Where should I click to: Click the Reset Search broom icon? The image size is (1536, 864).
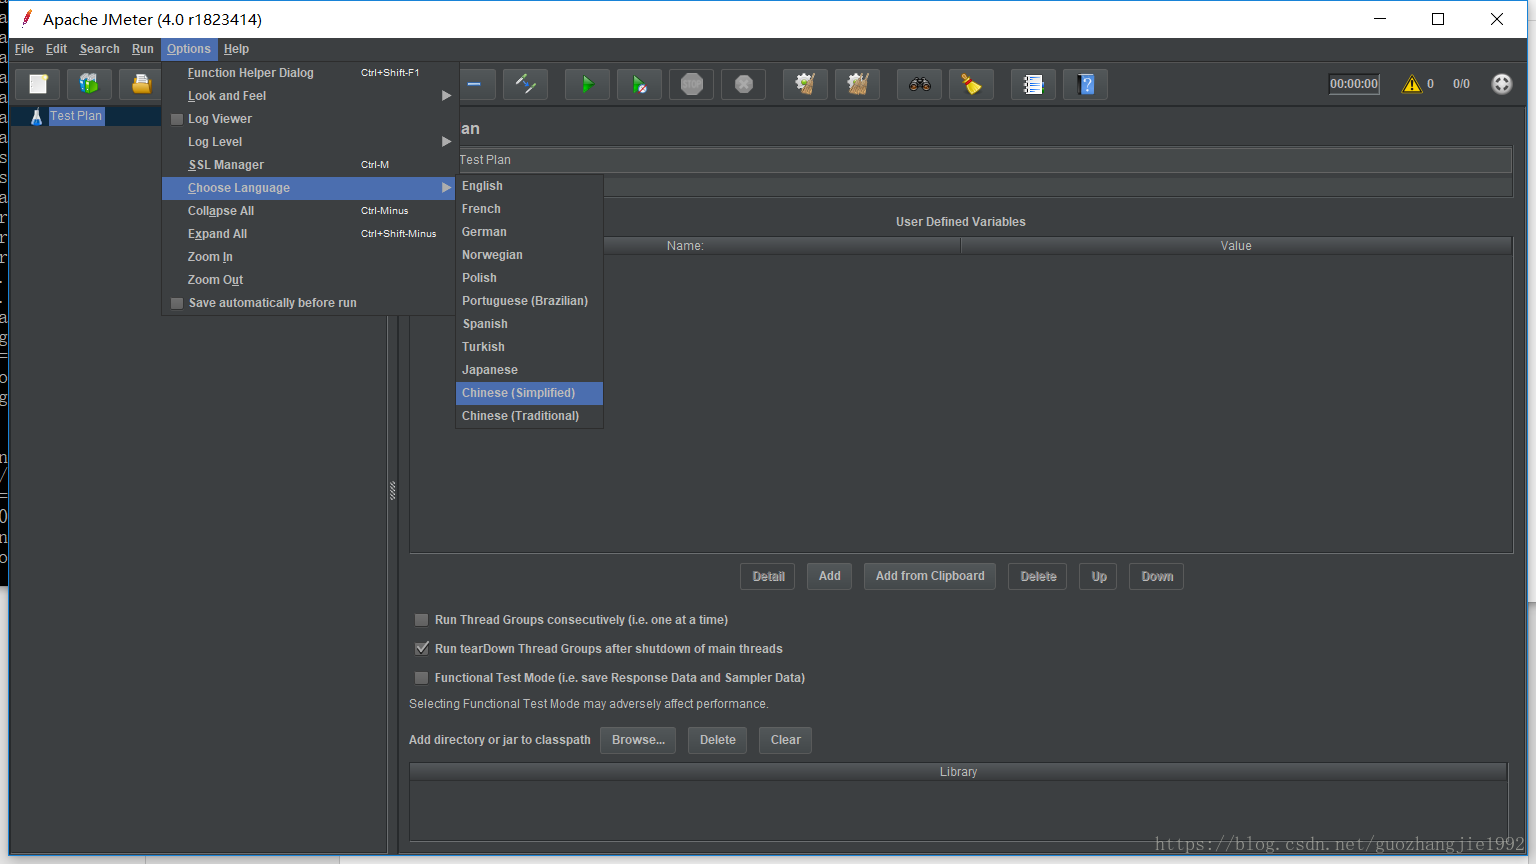coord(971,84)
